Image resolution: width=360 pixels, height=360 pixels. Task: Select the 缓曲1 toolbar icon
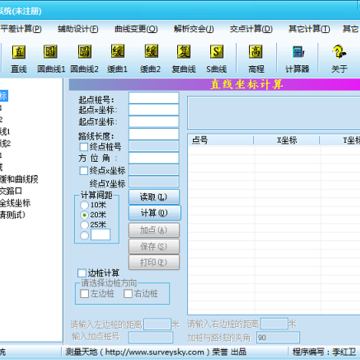pos(117,58)
